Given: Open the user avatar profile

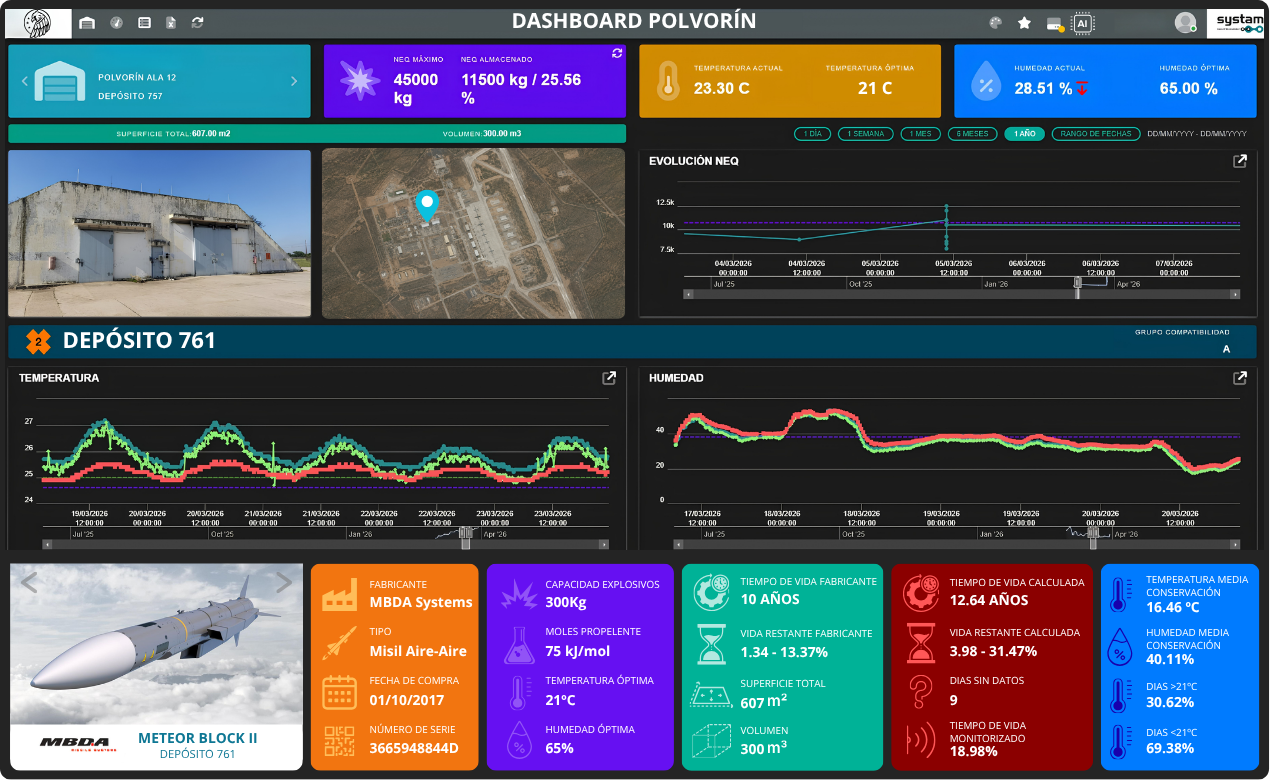Looking at the screenshot, I should tap(1186, 22).
